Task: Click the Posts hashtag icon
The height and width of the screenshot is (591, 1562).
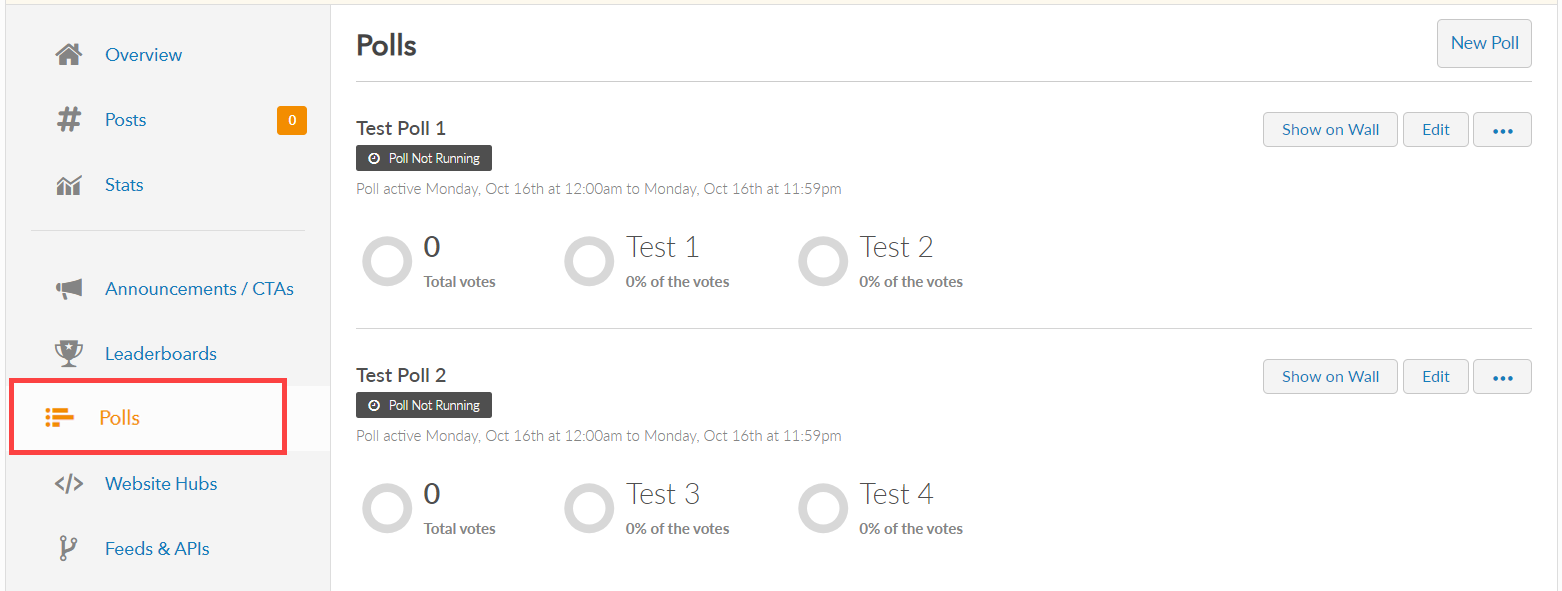Action: pyautogui.click(x=68, y=120)
